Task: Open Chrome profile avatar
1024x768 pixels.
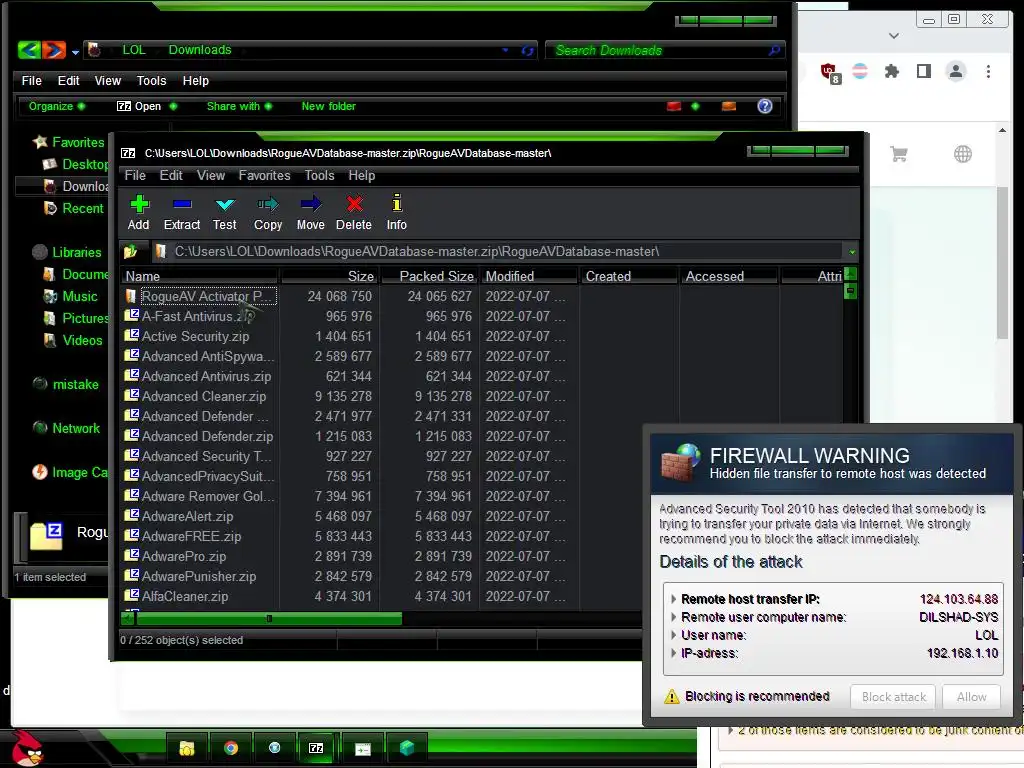Action: pos(955,71)
